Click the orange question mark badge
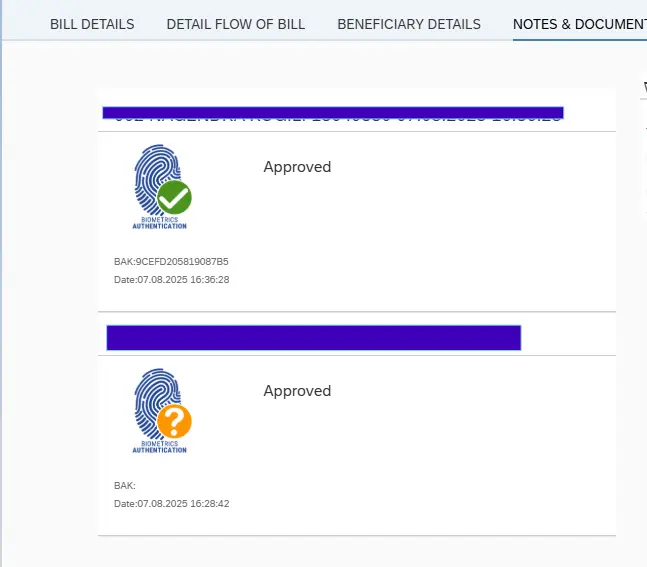Image resolution: width=647 pixels, height=567 pixels. point(174,421)
